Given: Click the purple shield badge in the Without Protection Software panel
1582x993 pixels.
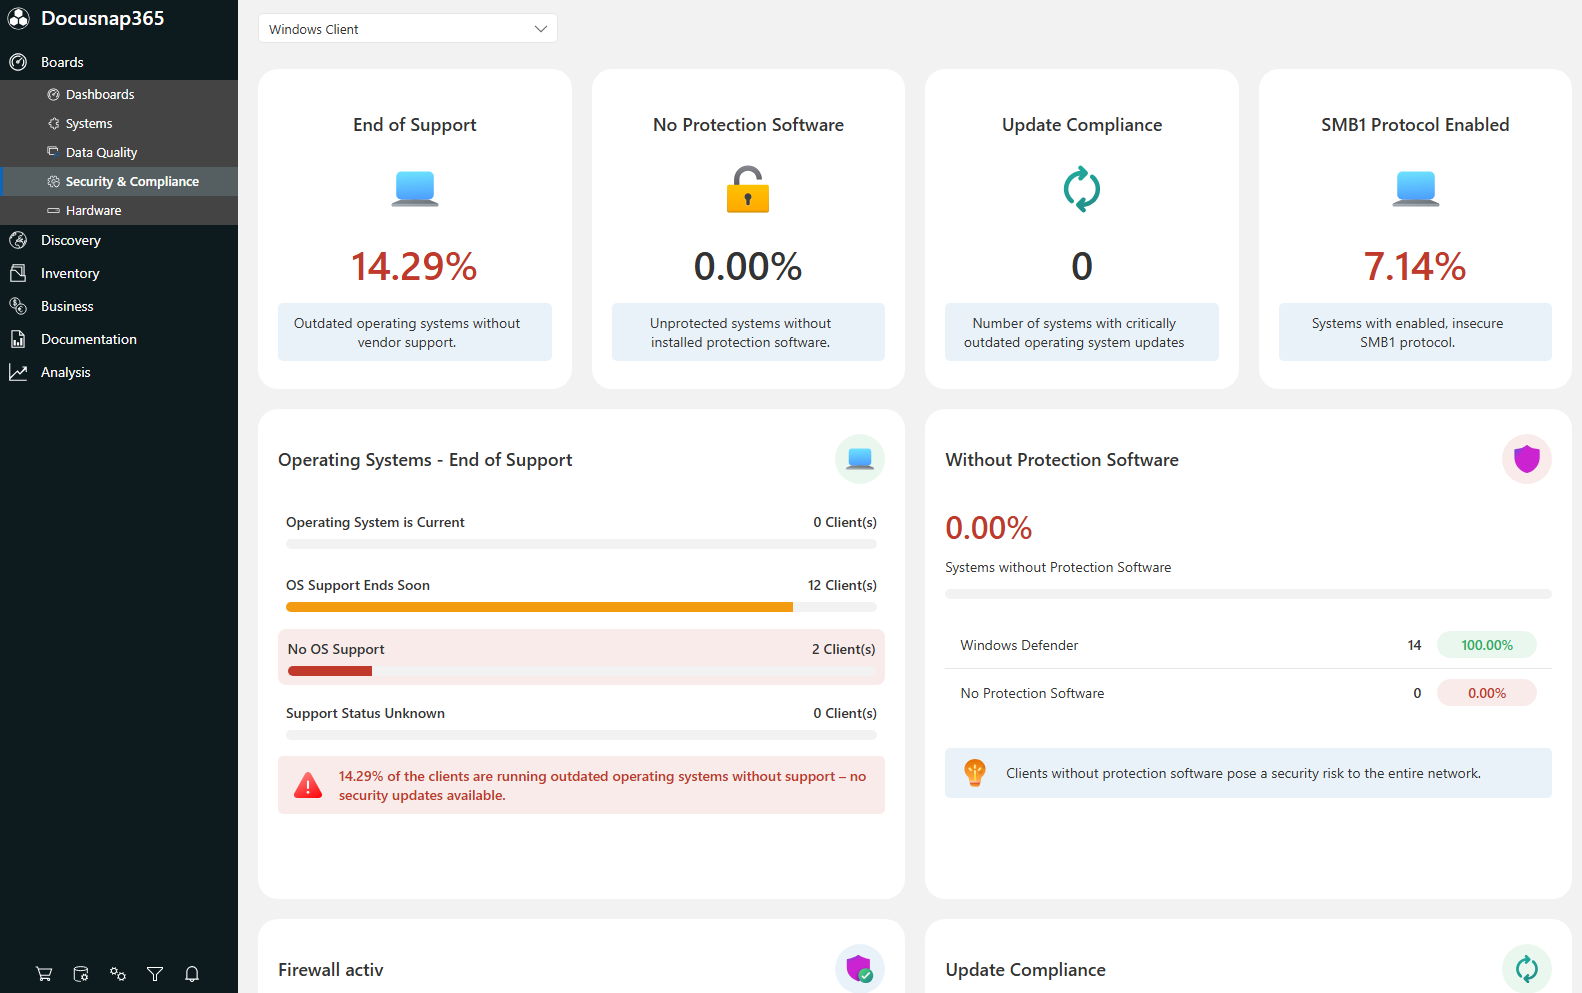Looking at the screenshot, I should [1527, 459].
